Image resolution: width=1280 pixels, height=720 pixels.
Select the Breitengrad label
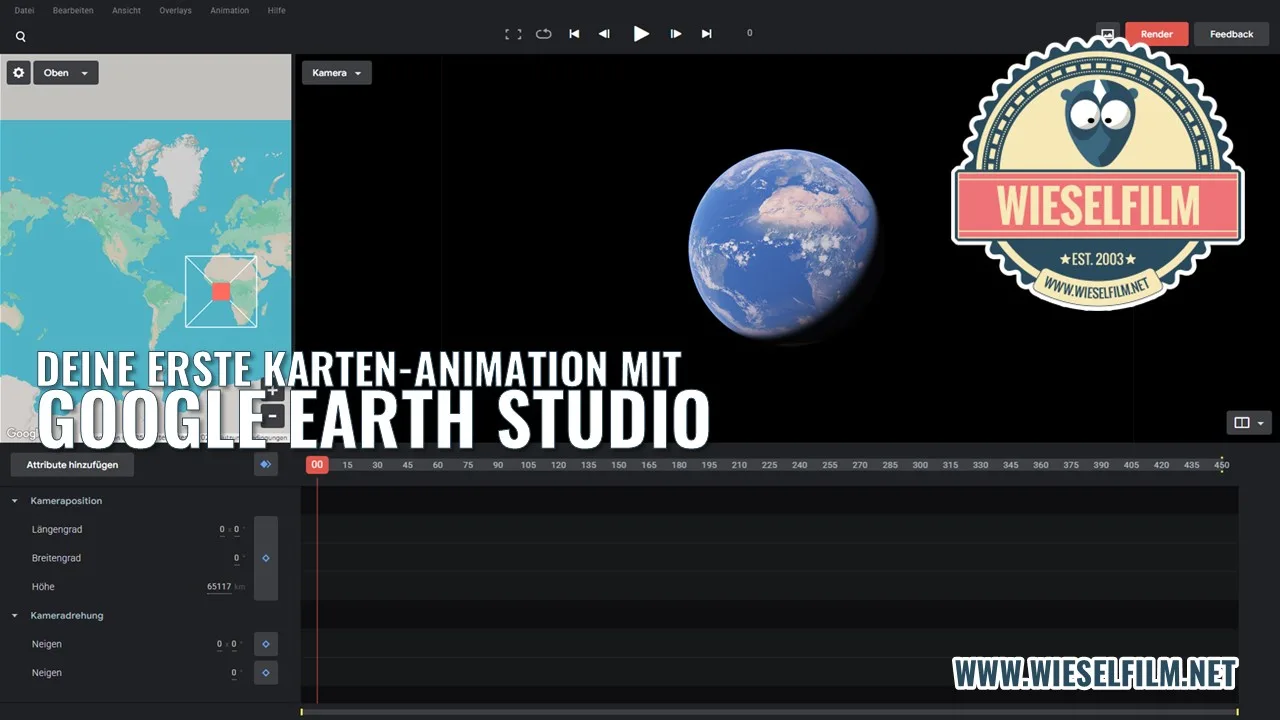tap(56, 558)
